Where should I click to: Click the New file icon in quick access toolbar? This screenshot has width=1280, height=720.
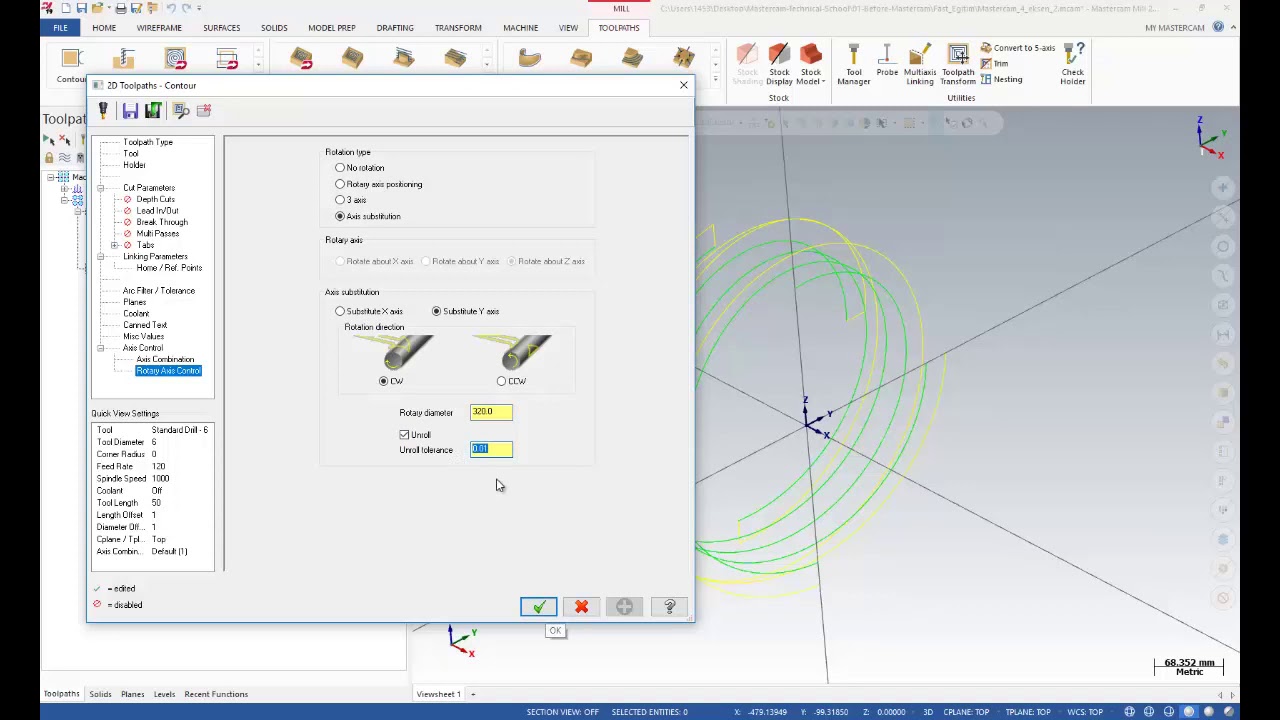66,8
